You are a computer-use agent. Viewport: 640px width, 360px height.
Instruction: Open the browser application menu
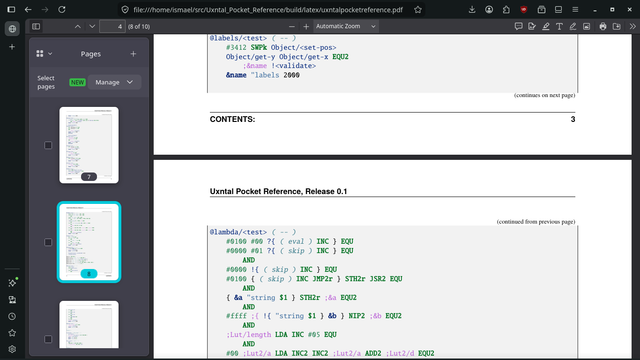coord(575,9)
